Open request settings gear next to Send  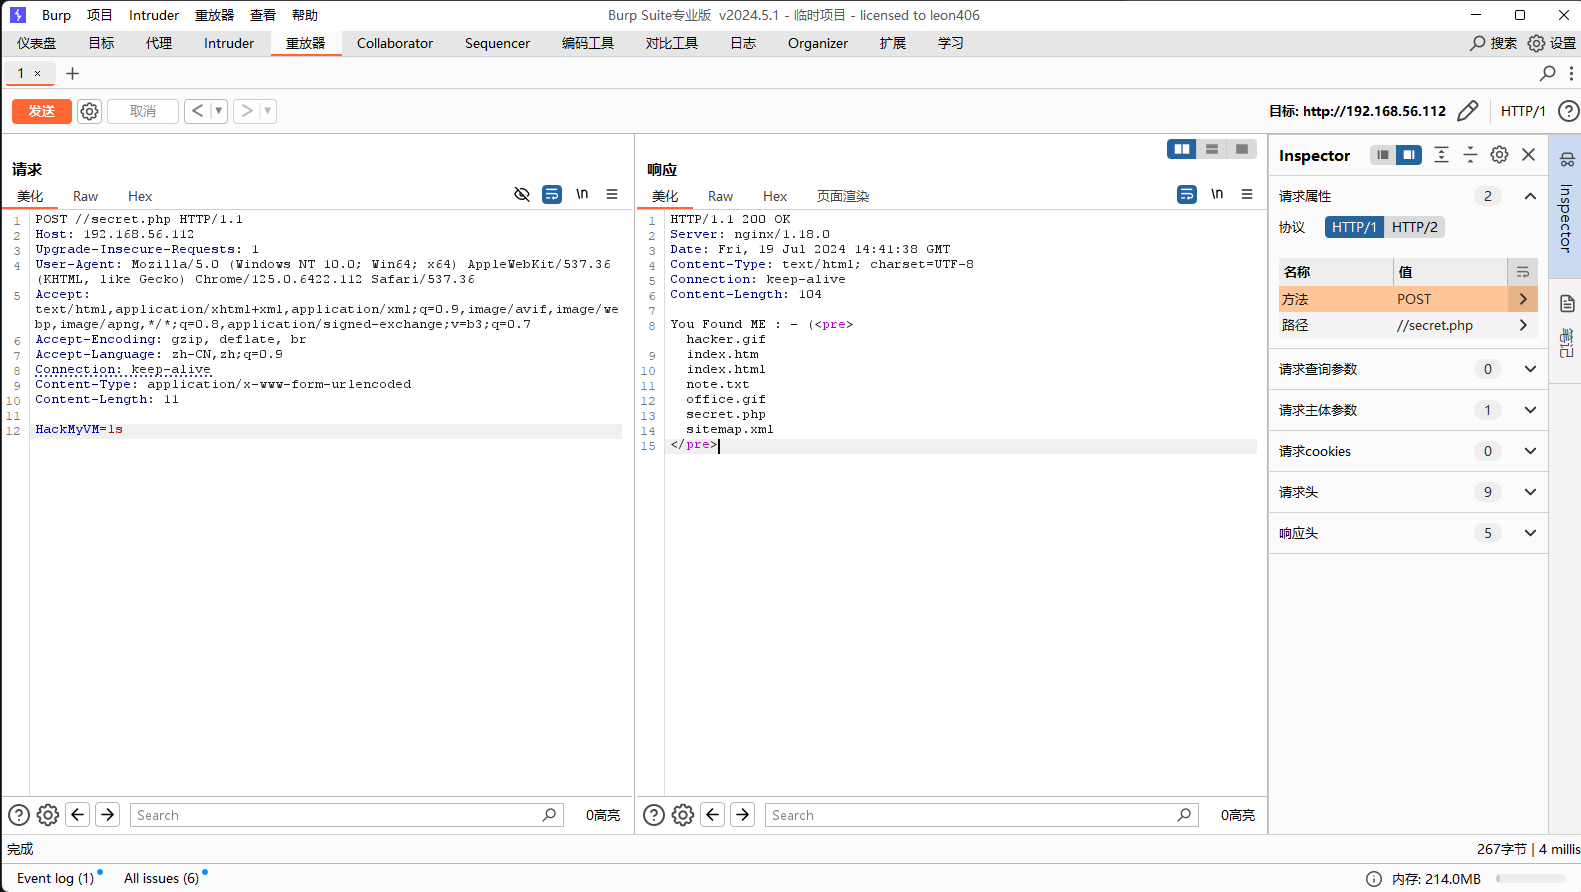pyautogui.click(x=89, y=111)
